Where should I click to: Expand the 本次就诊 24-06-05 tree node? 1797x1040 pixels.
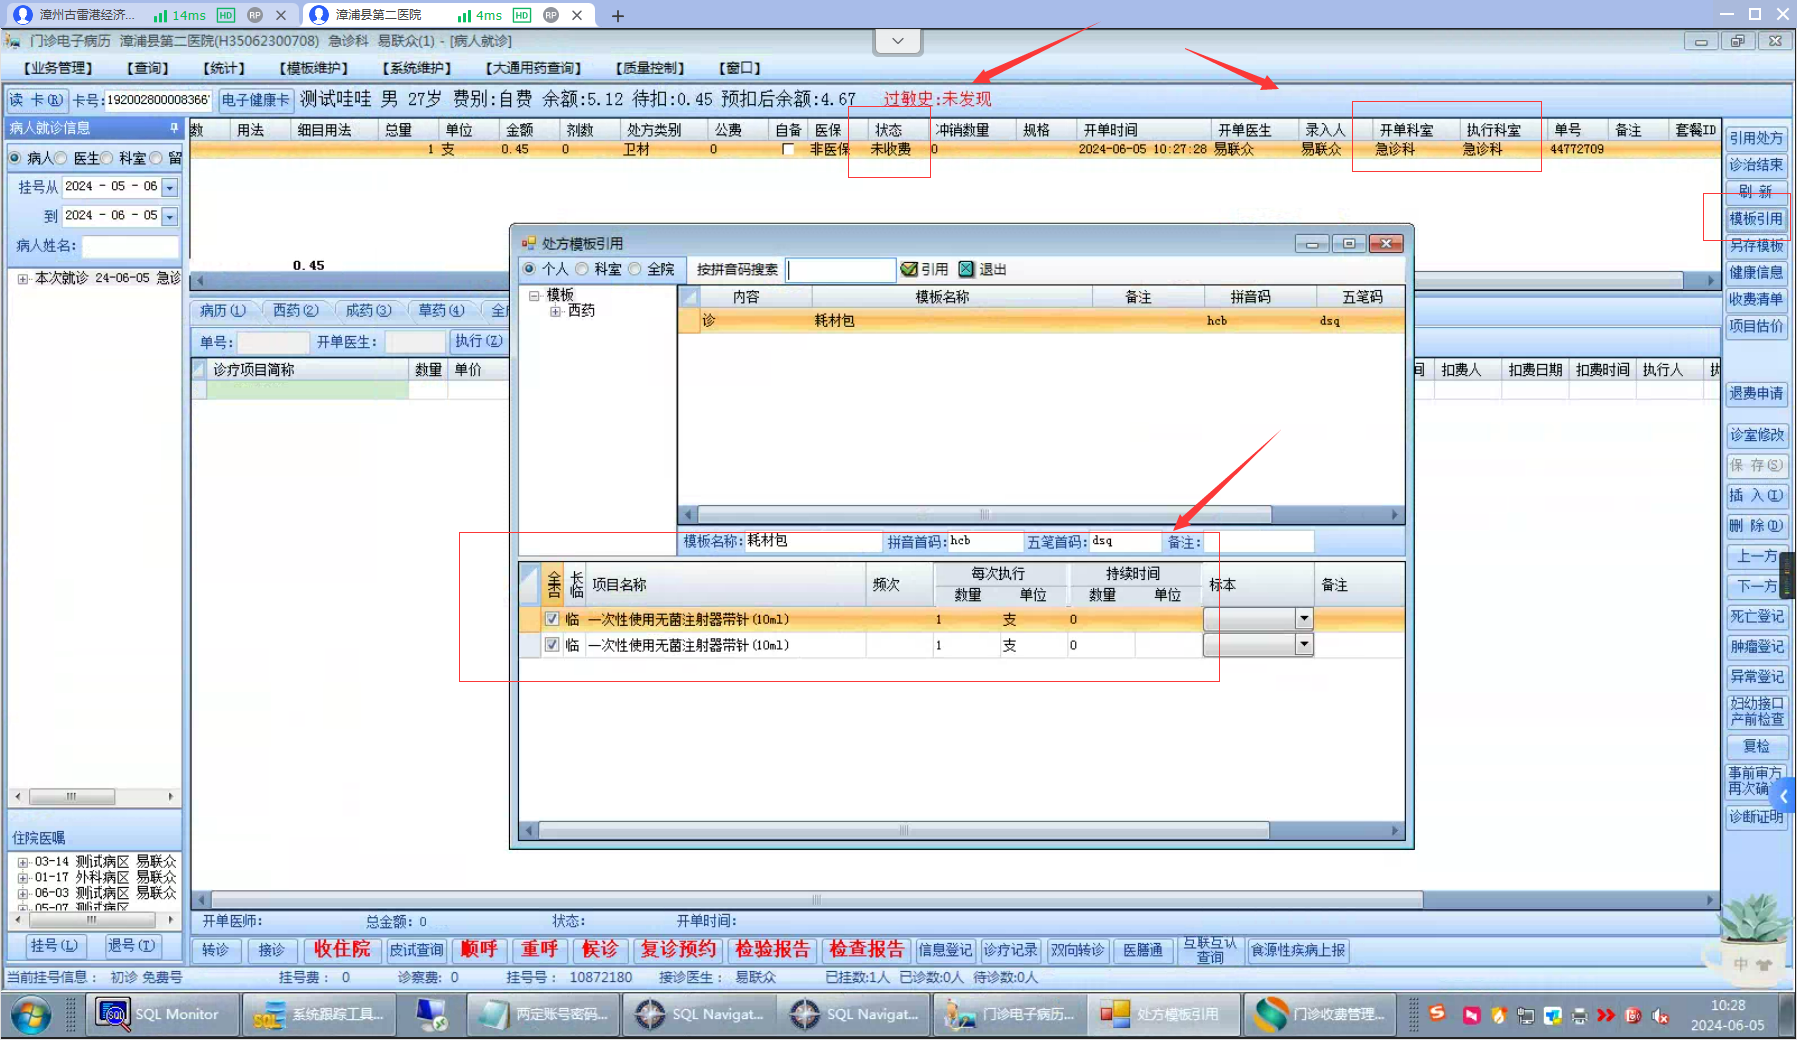coord(22,279)
